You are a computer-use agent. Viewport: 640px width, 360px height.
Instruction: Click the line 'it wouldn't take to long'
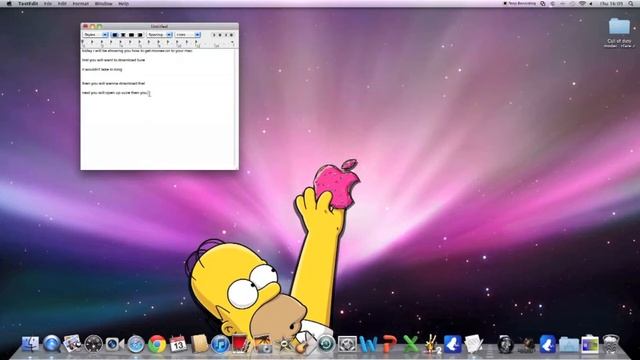pyautogui.click(x=102, y=69)
